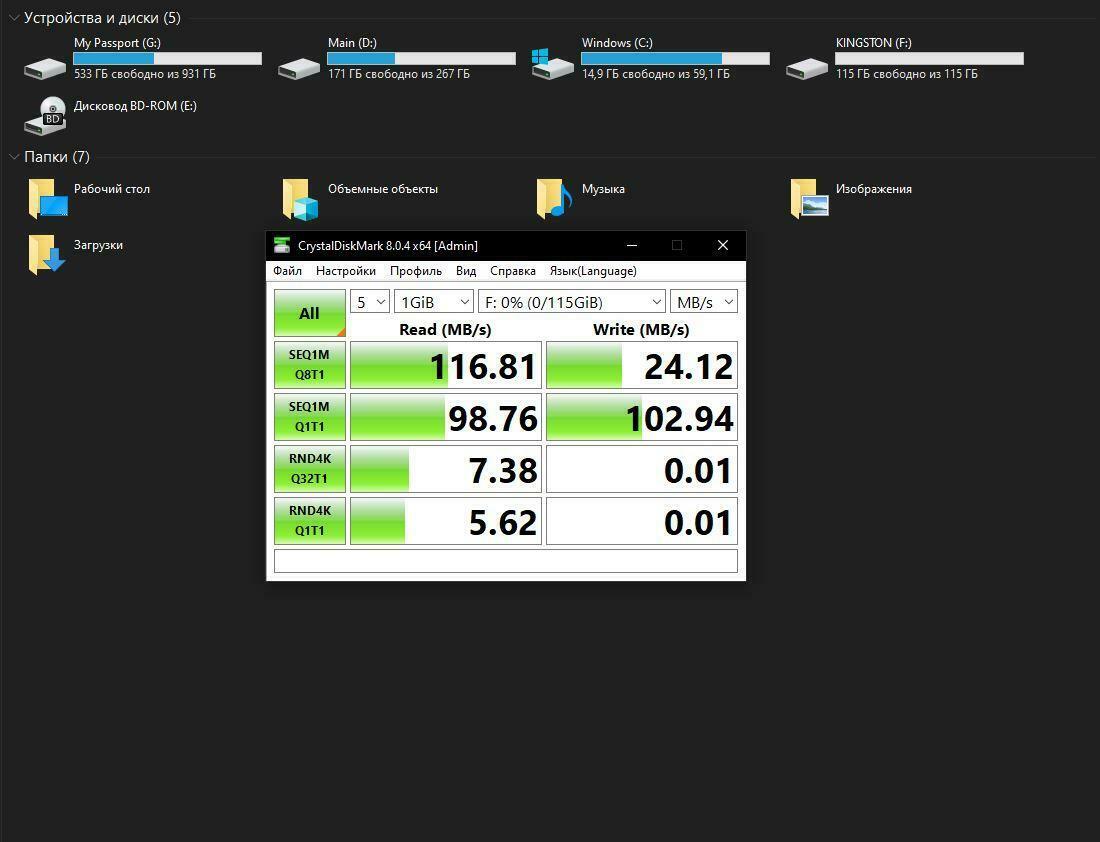
Task: Open the Настройки menu
Action: [346, 271]
